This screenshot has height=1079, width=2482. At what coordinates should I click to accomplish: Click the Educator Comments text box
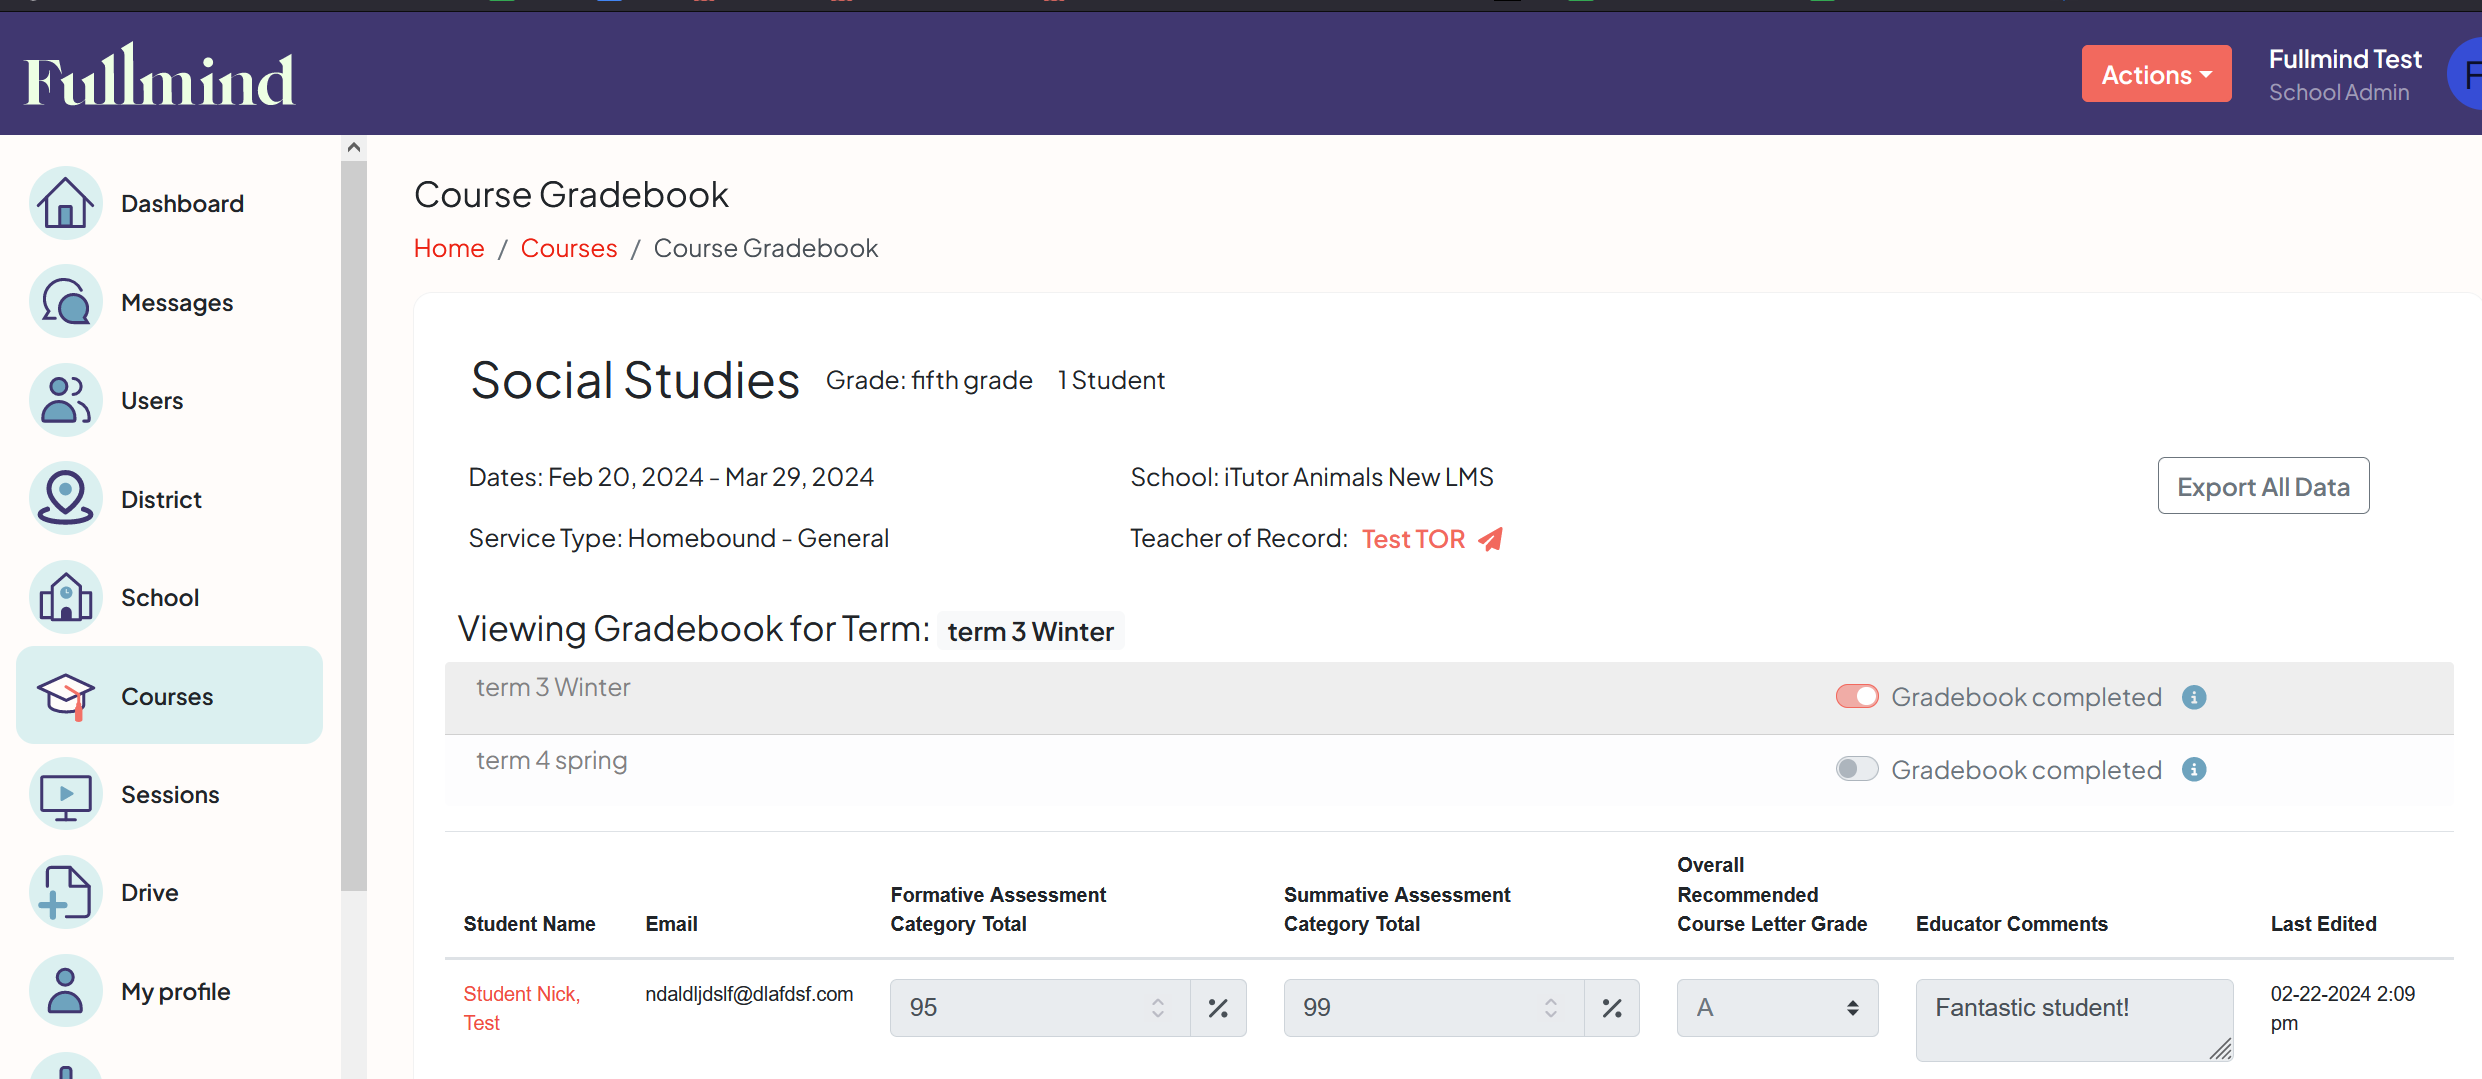[x=2074, y=1019]
